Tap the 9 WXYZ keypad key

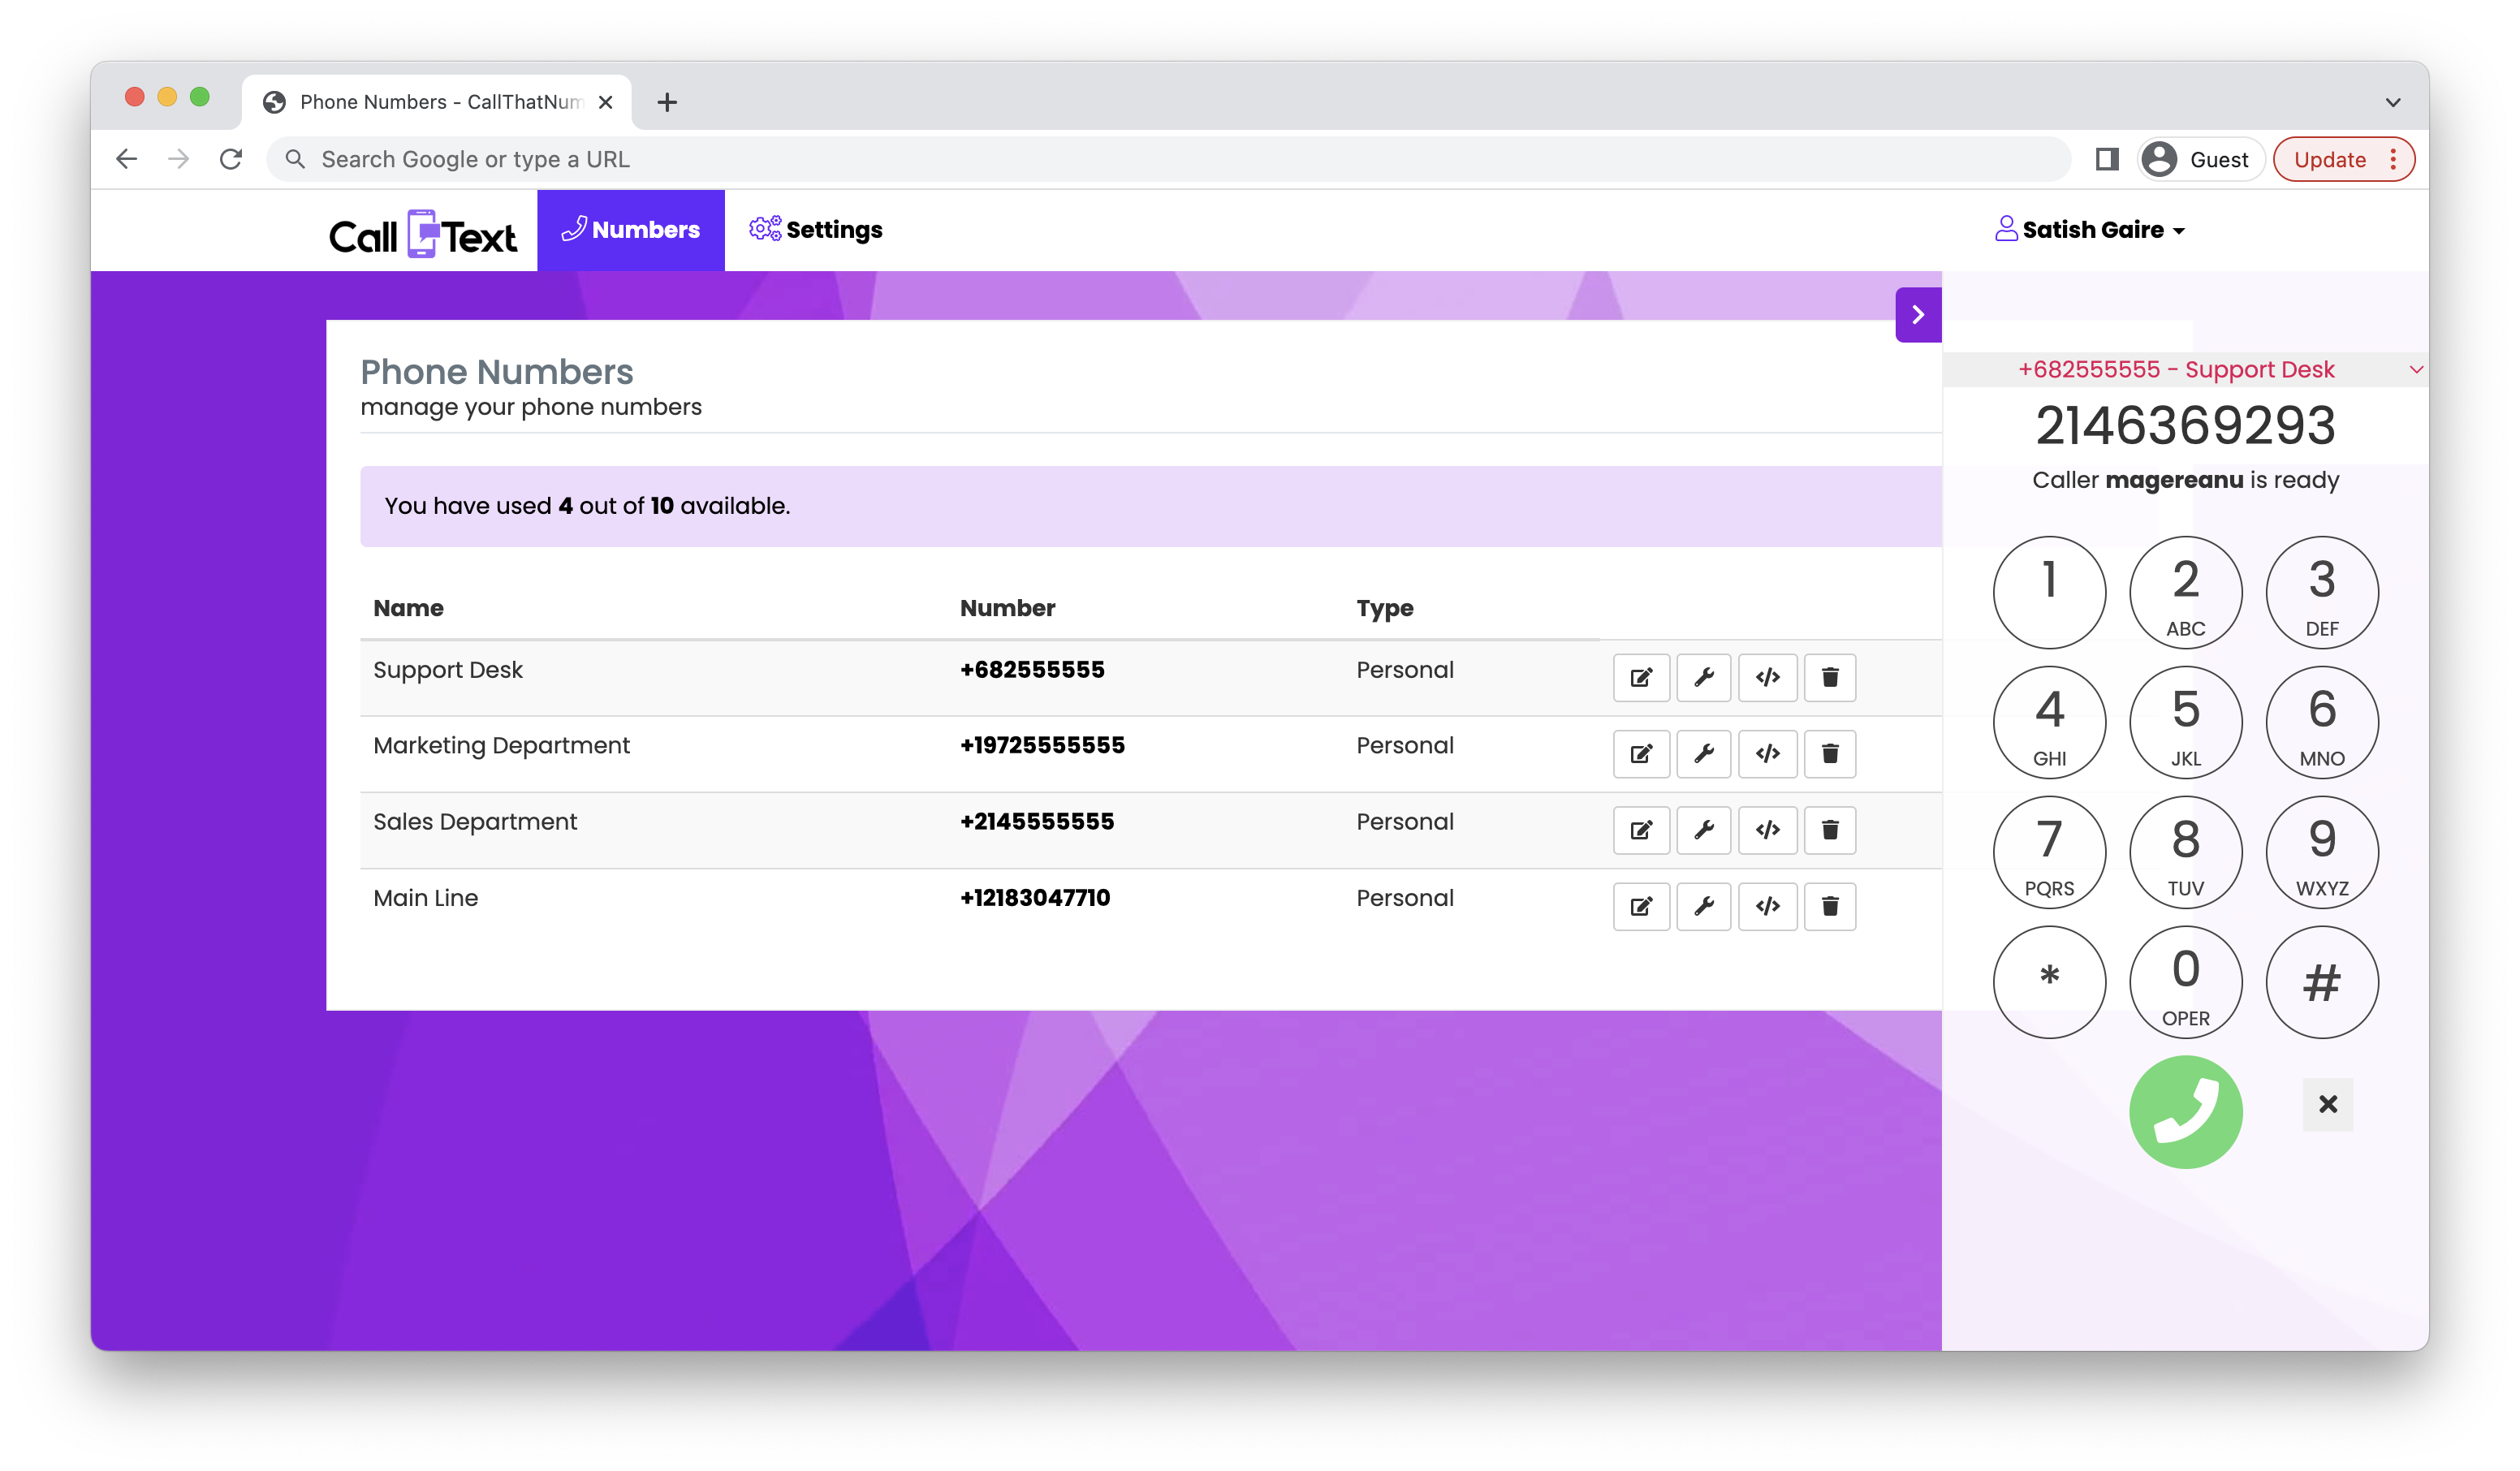click(2322, 852)
